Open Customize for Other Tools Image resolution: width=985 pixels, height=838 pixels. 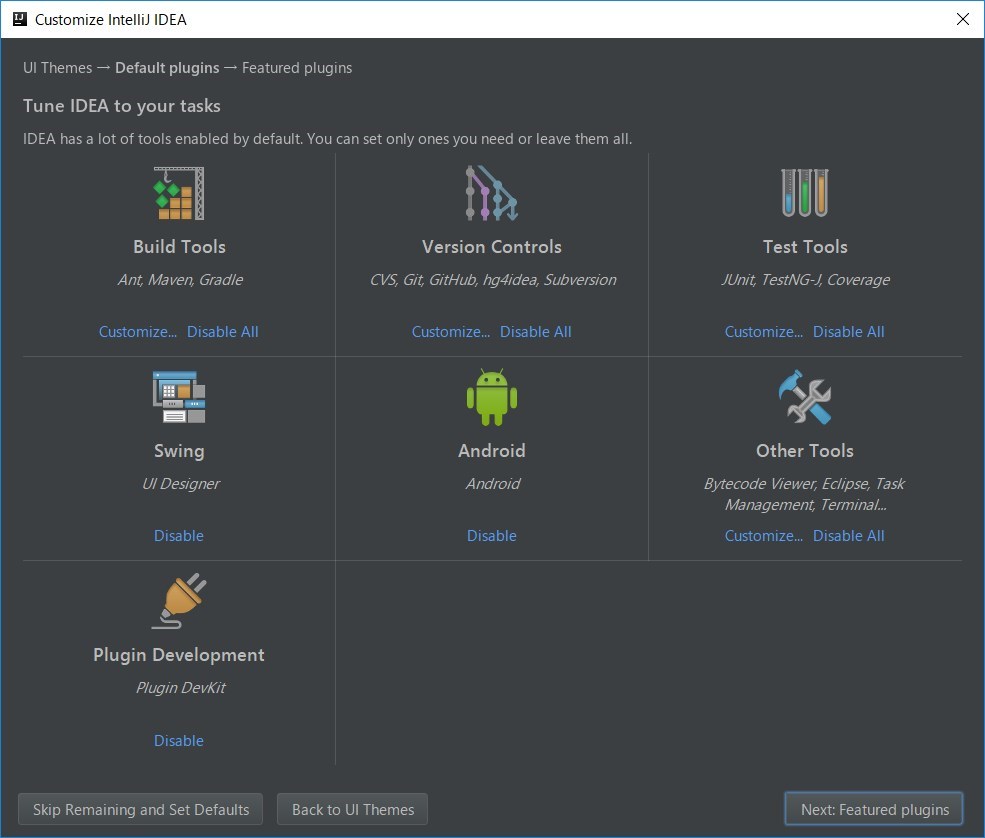(x=763, y=536)
